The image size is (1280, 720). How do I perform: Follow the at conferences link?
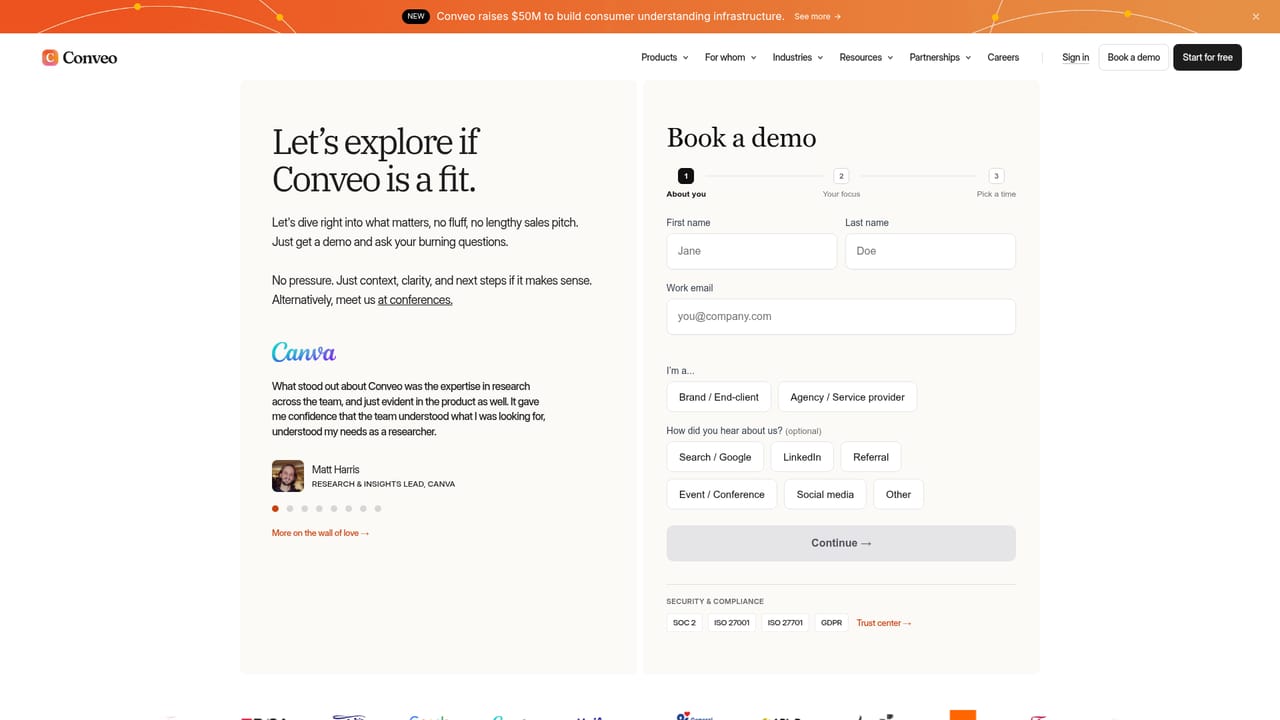[415, 300]
